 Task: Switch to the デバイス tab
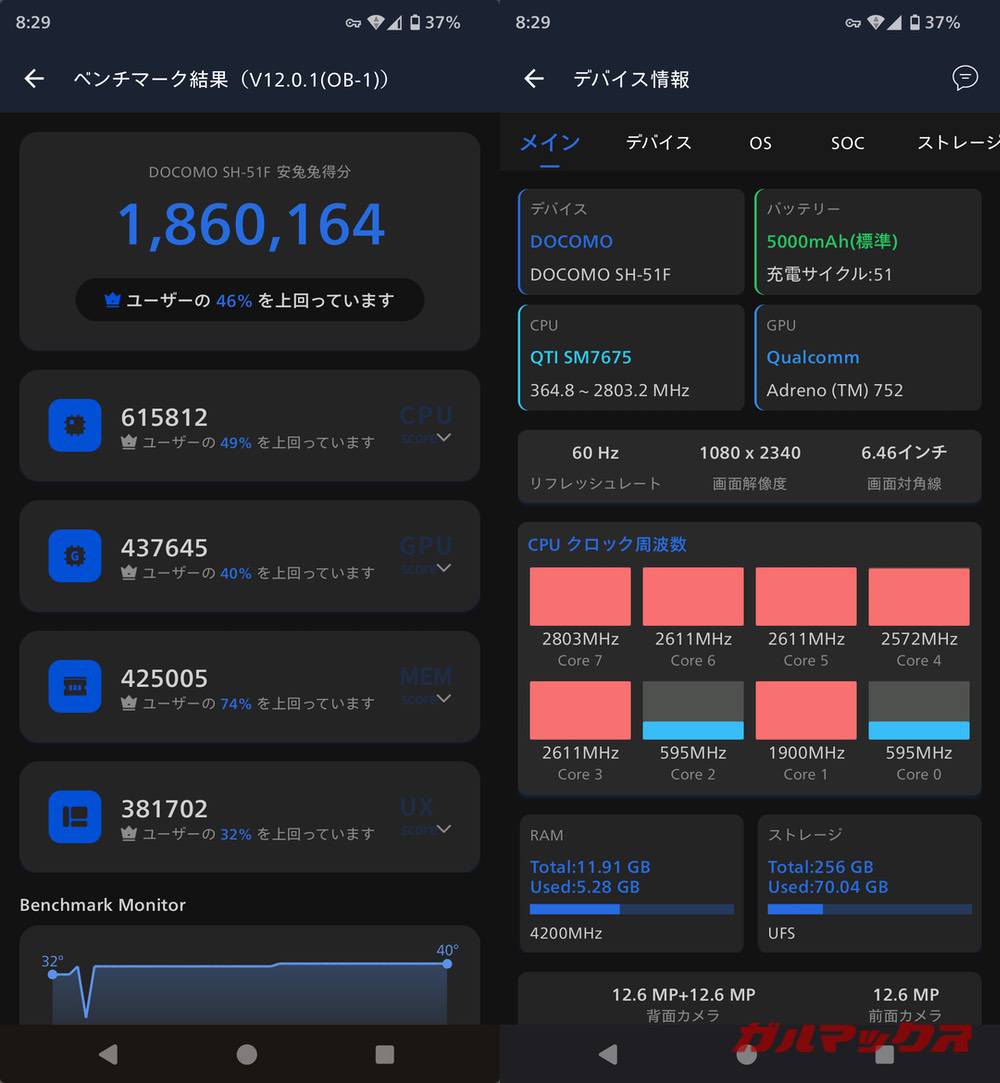tap(658, 142)
